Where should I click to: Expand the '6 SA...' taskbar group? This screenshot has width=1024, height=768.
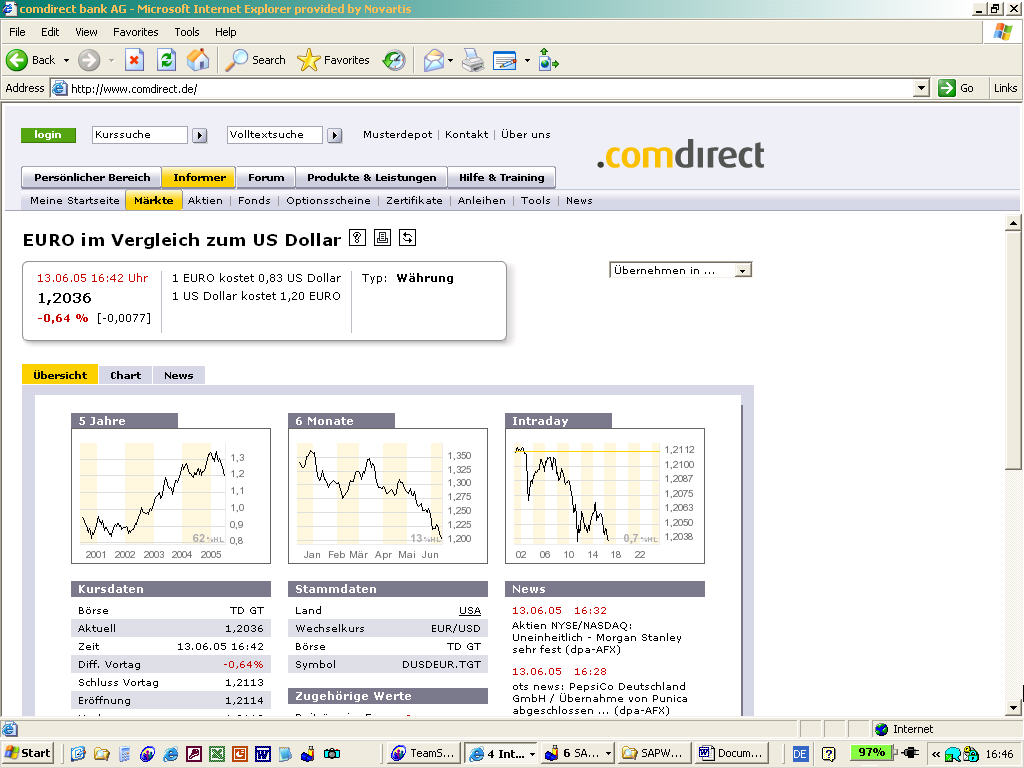(x=608, y=754)
